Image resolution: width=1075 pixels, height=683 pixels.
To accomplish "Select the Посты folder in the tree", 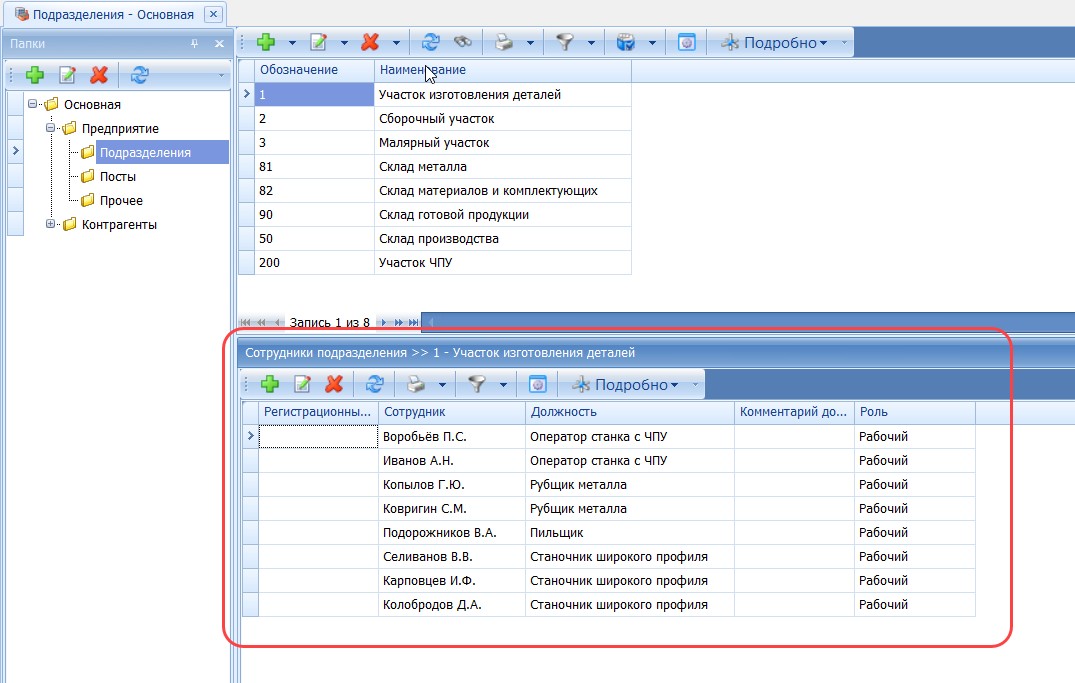I will click(117, 177).
